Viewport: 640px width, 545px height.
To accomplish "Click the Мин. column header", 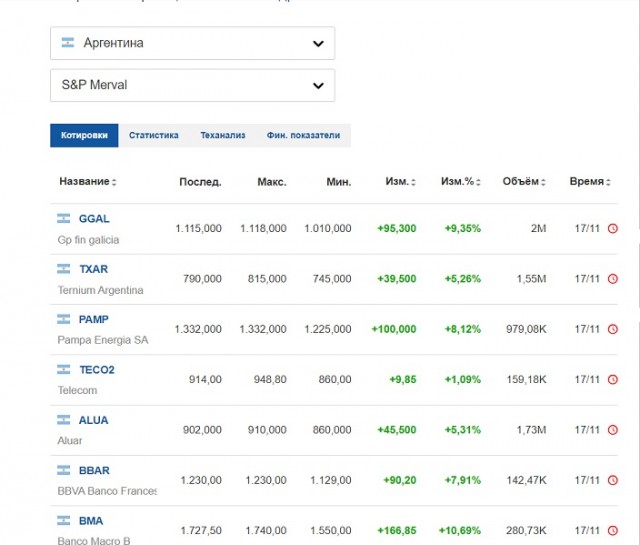I will point(338,182).
